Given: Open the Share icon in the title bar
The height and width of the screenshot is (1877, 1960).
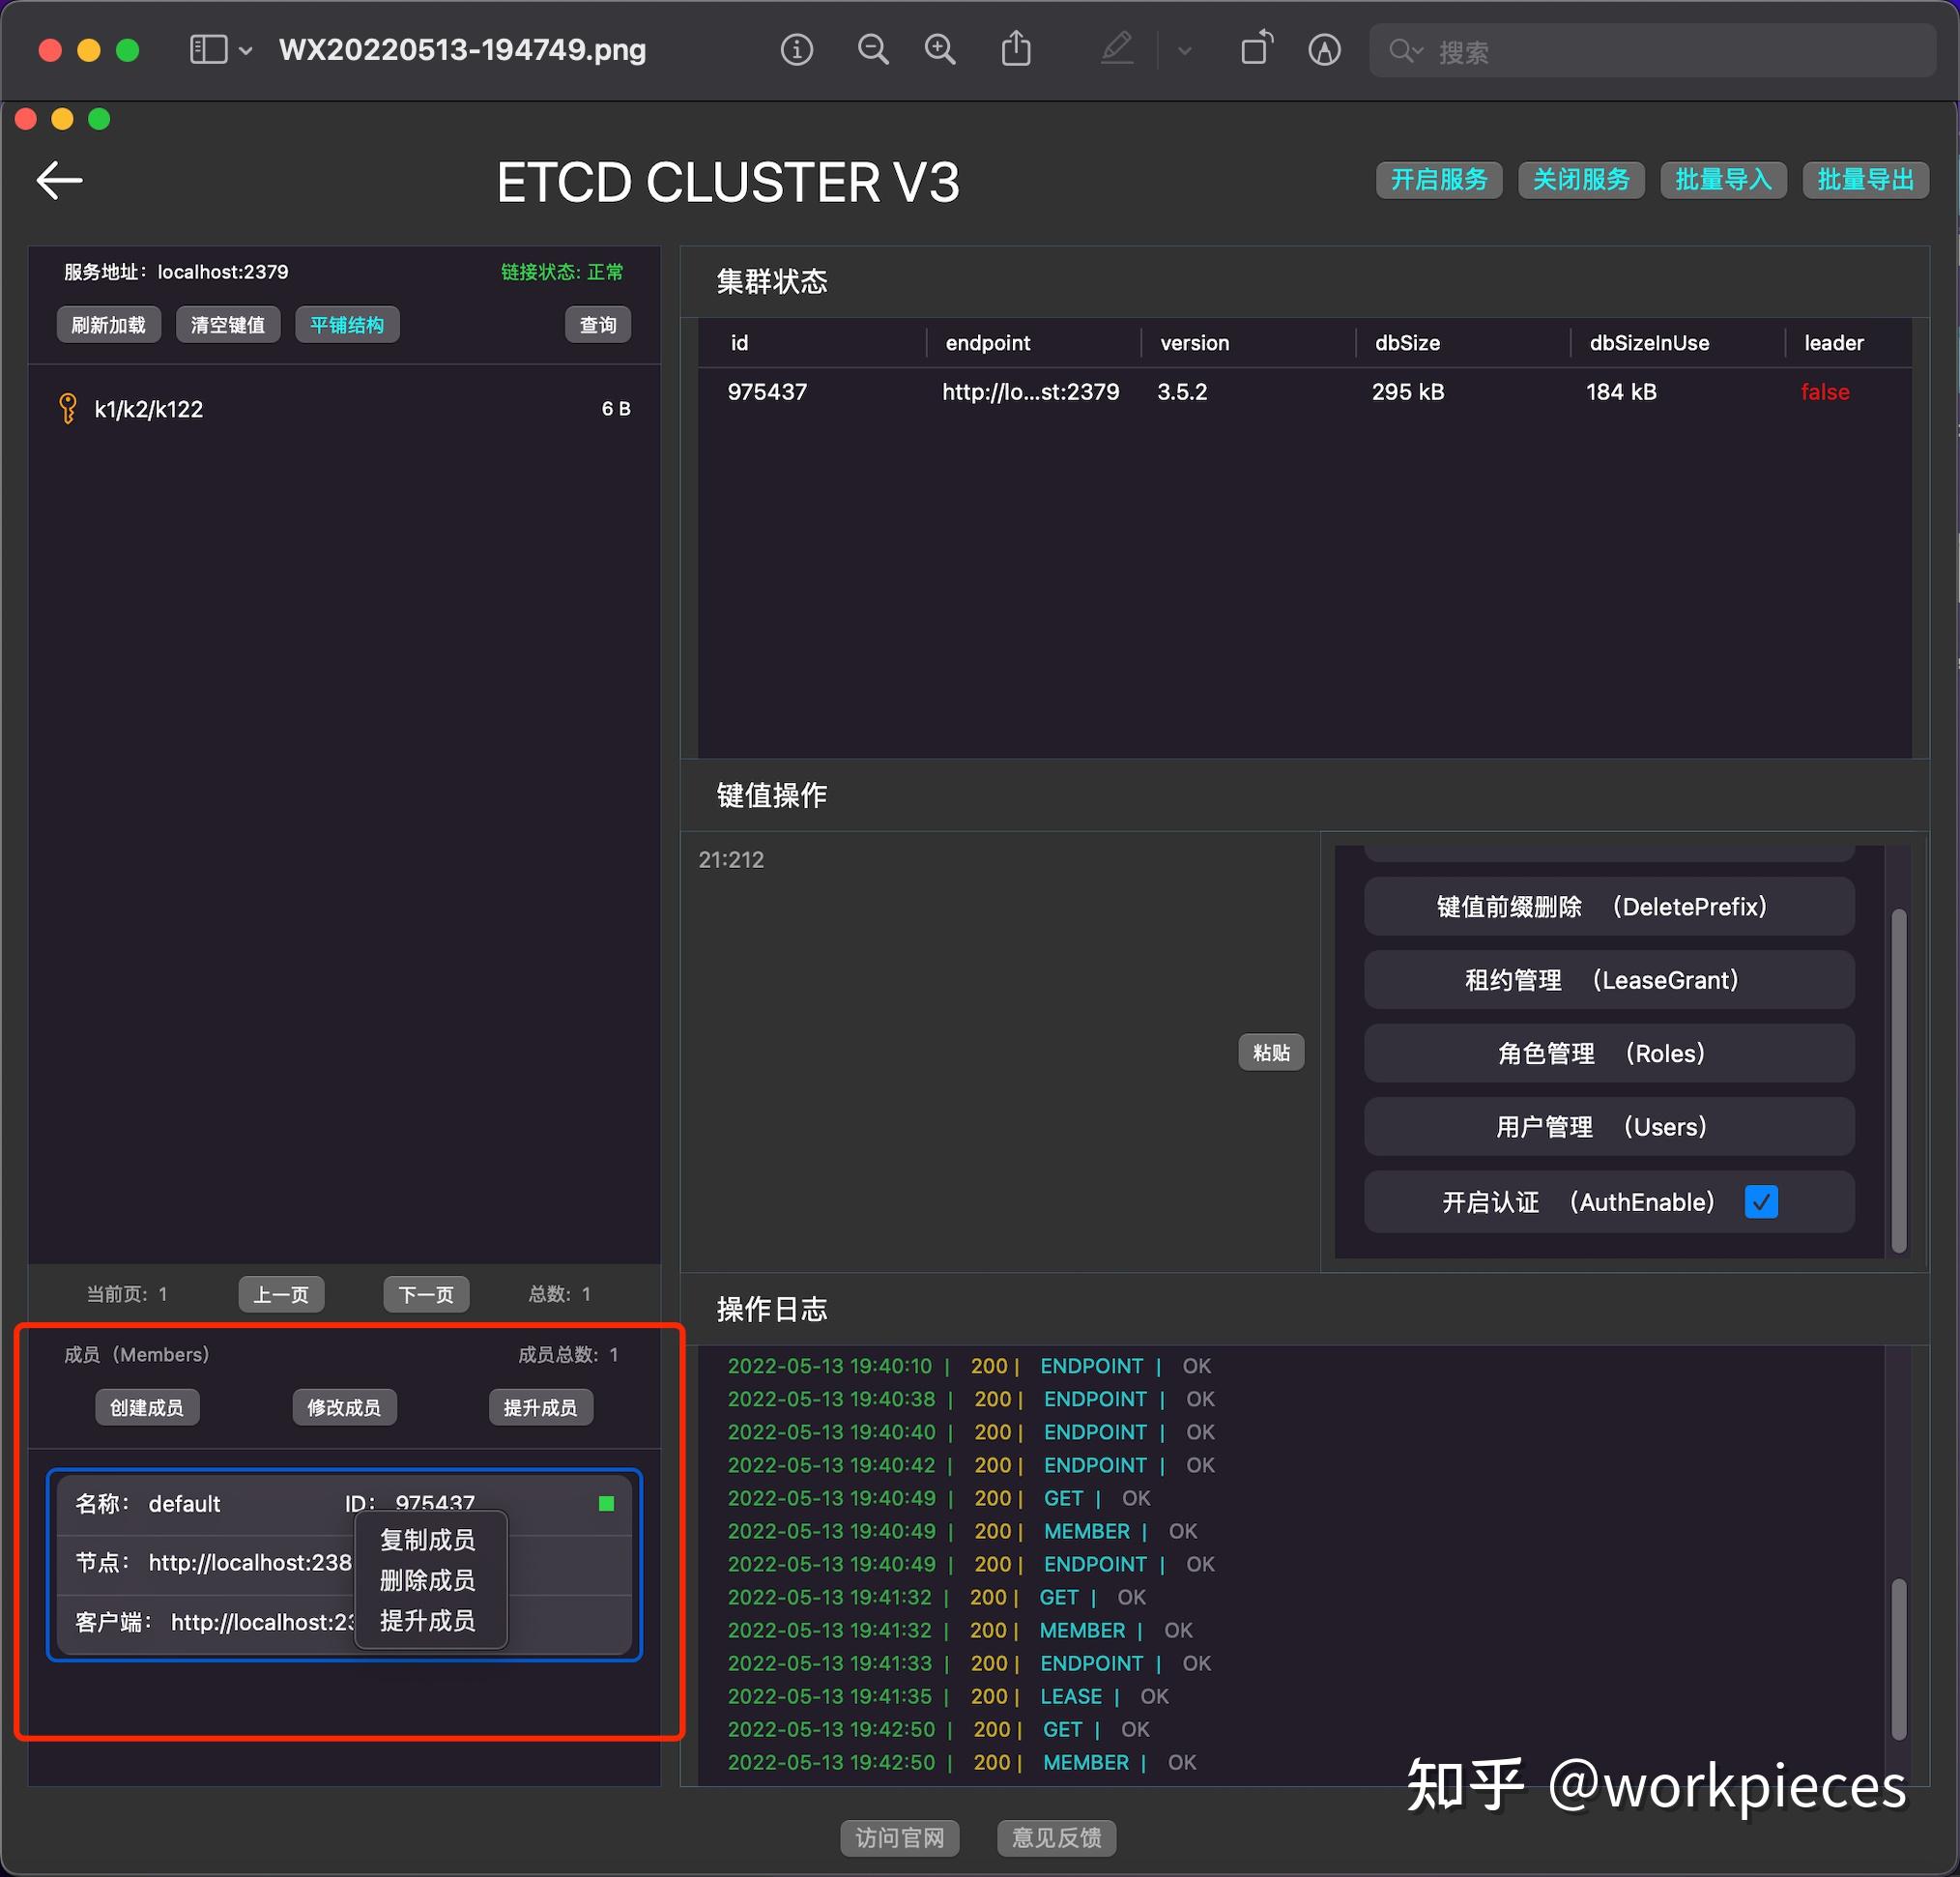Looking at the screenshot, I should (1017, 49).
